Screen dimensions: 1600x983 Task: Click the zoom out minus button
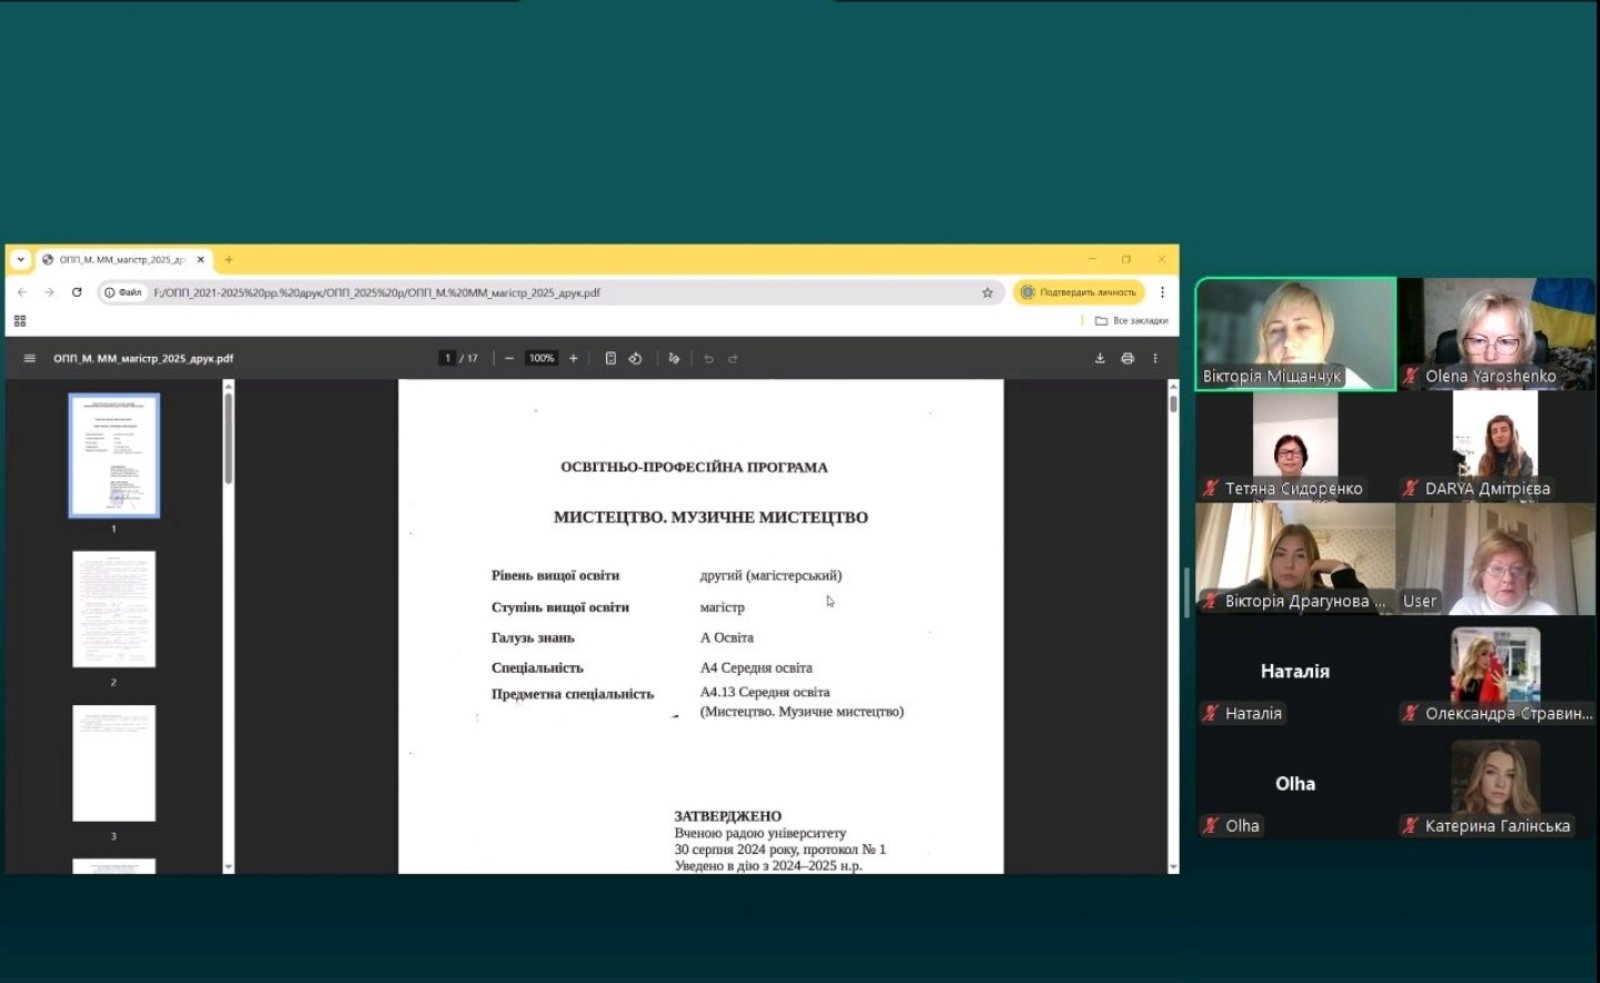pyautogui.click(x=509, y=358)
